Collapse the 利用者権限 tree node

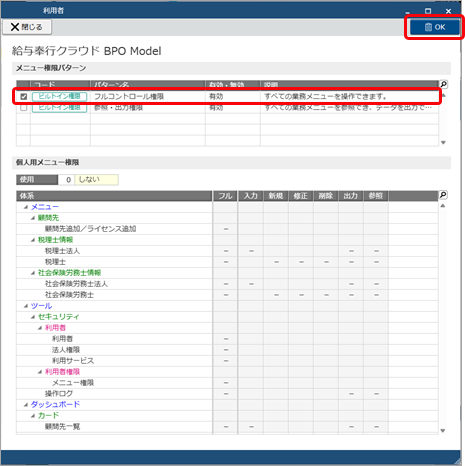40,372
